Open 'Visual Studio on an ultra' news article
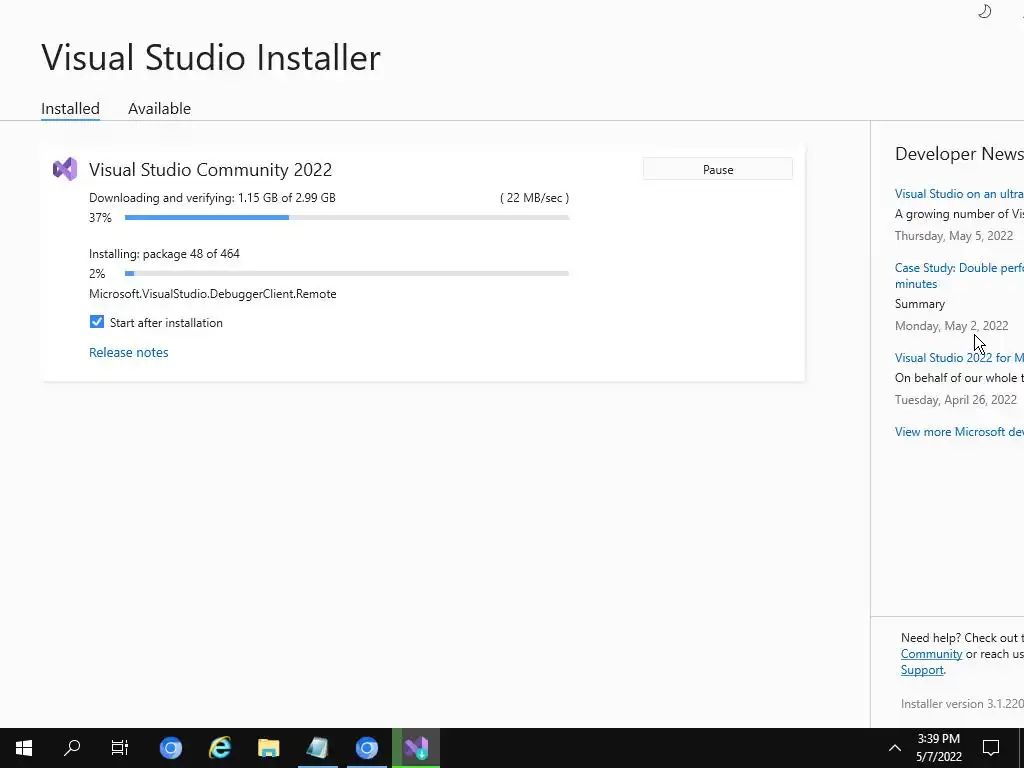This screenshot has height=768, width=1024. coord(959,193)
